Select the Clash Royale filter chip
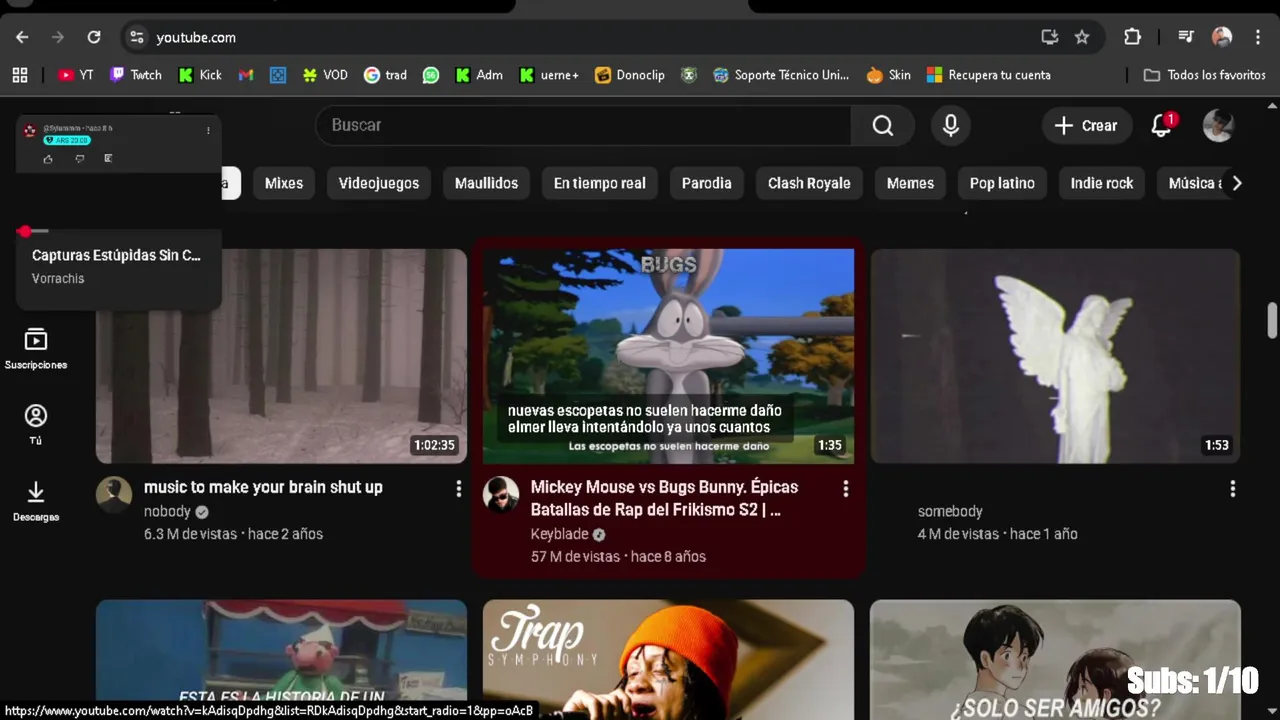 click(x=809, y=183)
